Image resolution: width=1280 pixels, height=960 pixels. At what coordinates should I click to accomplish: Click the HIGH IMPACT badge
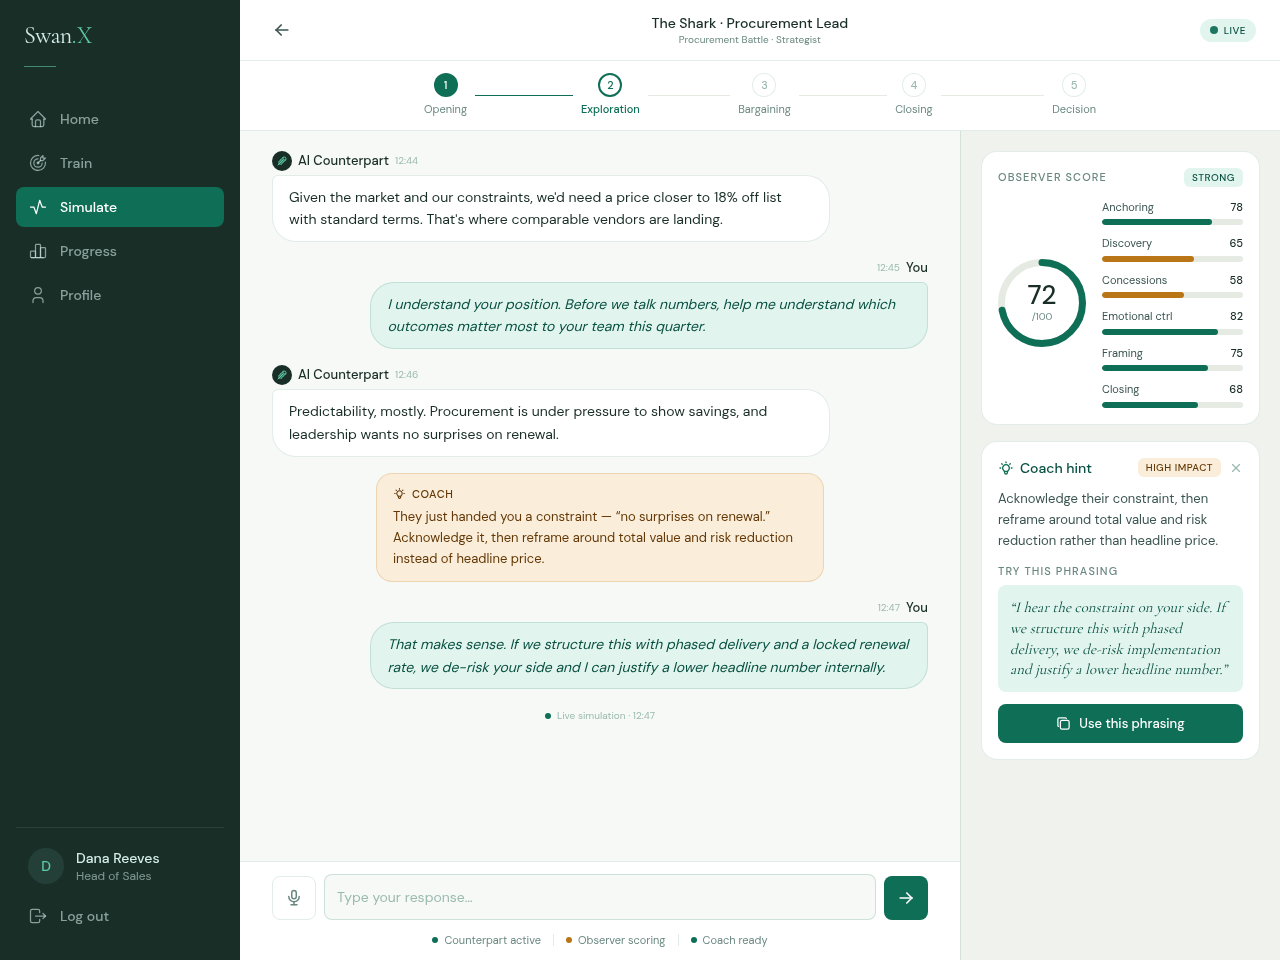click(x=1179, y=468)
